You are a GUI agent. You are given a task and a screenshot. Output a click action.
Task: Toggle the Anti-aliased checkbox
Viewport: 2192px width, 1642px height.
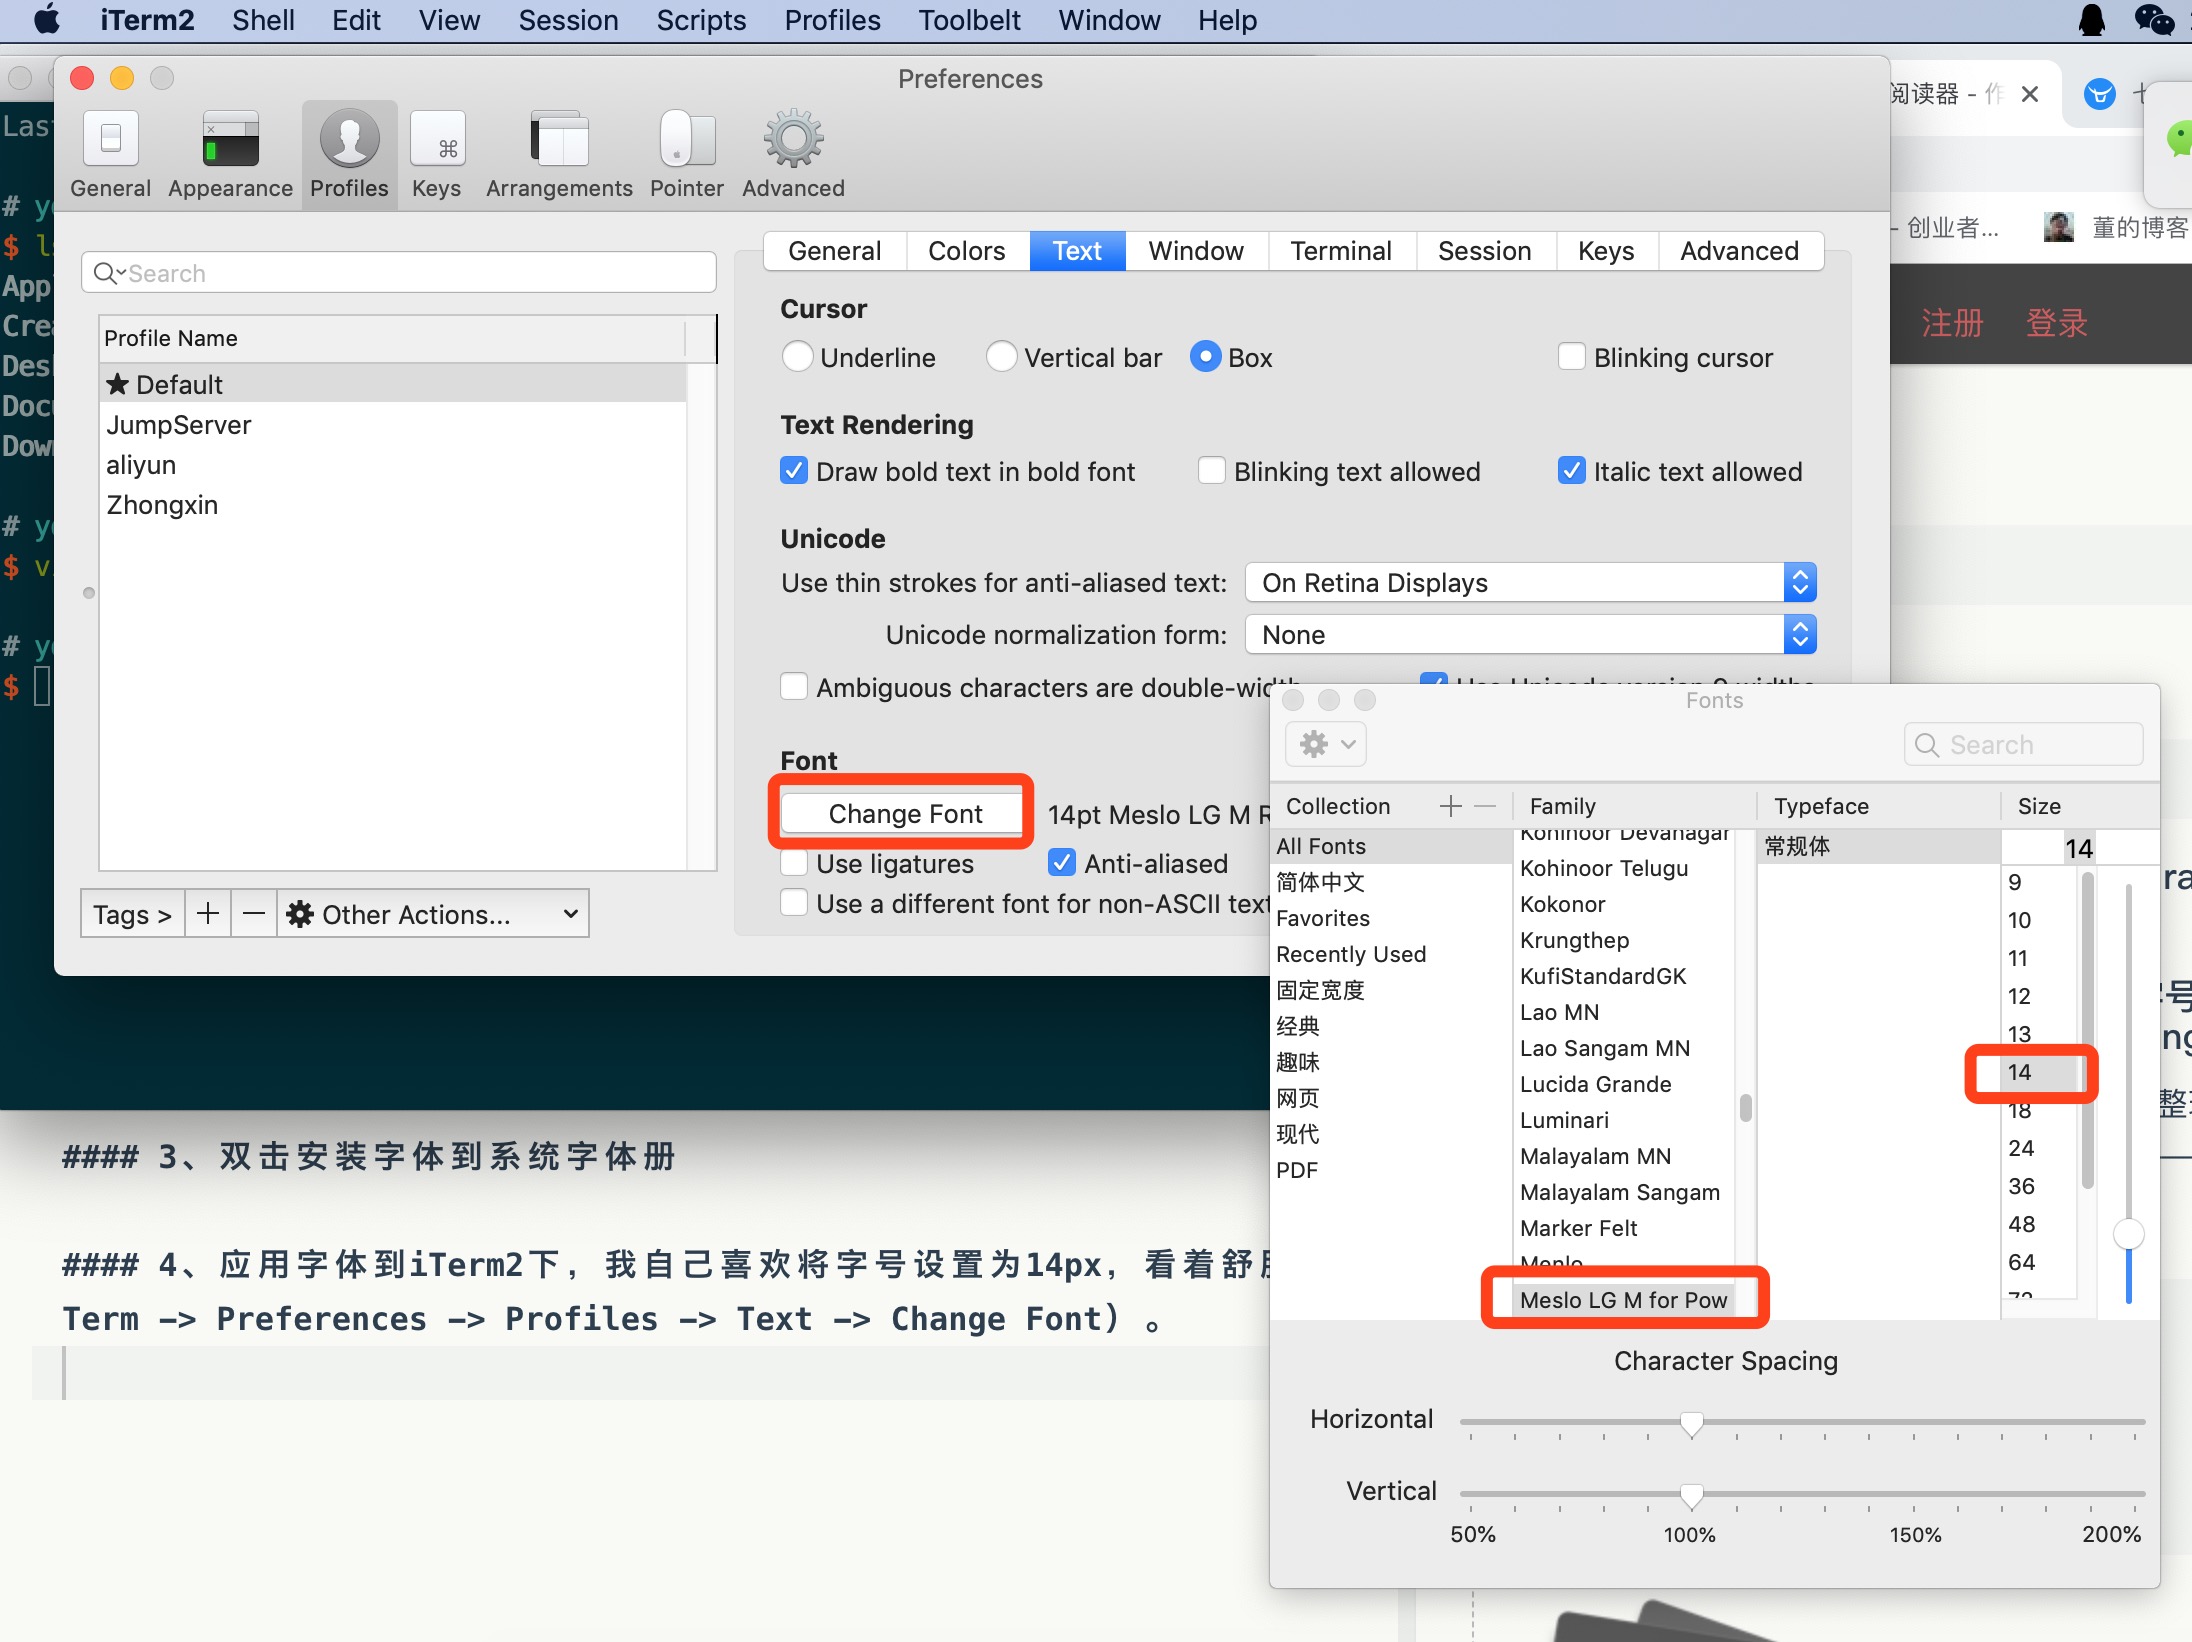pos(1061,863)
